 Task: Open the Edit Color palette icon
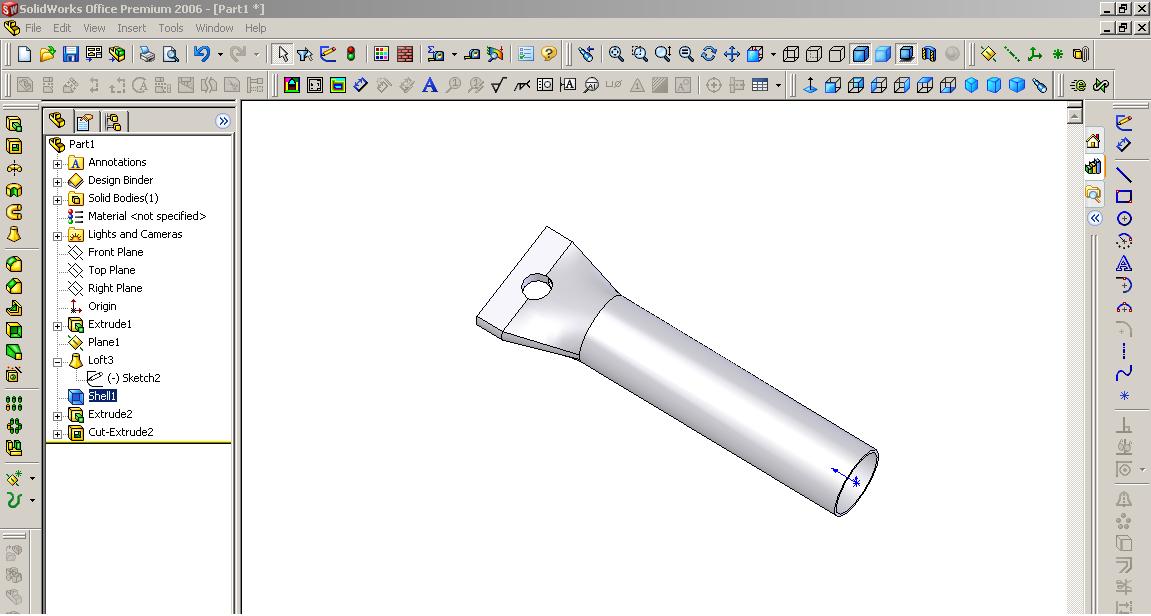pos(381,54)
